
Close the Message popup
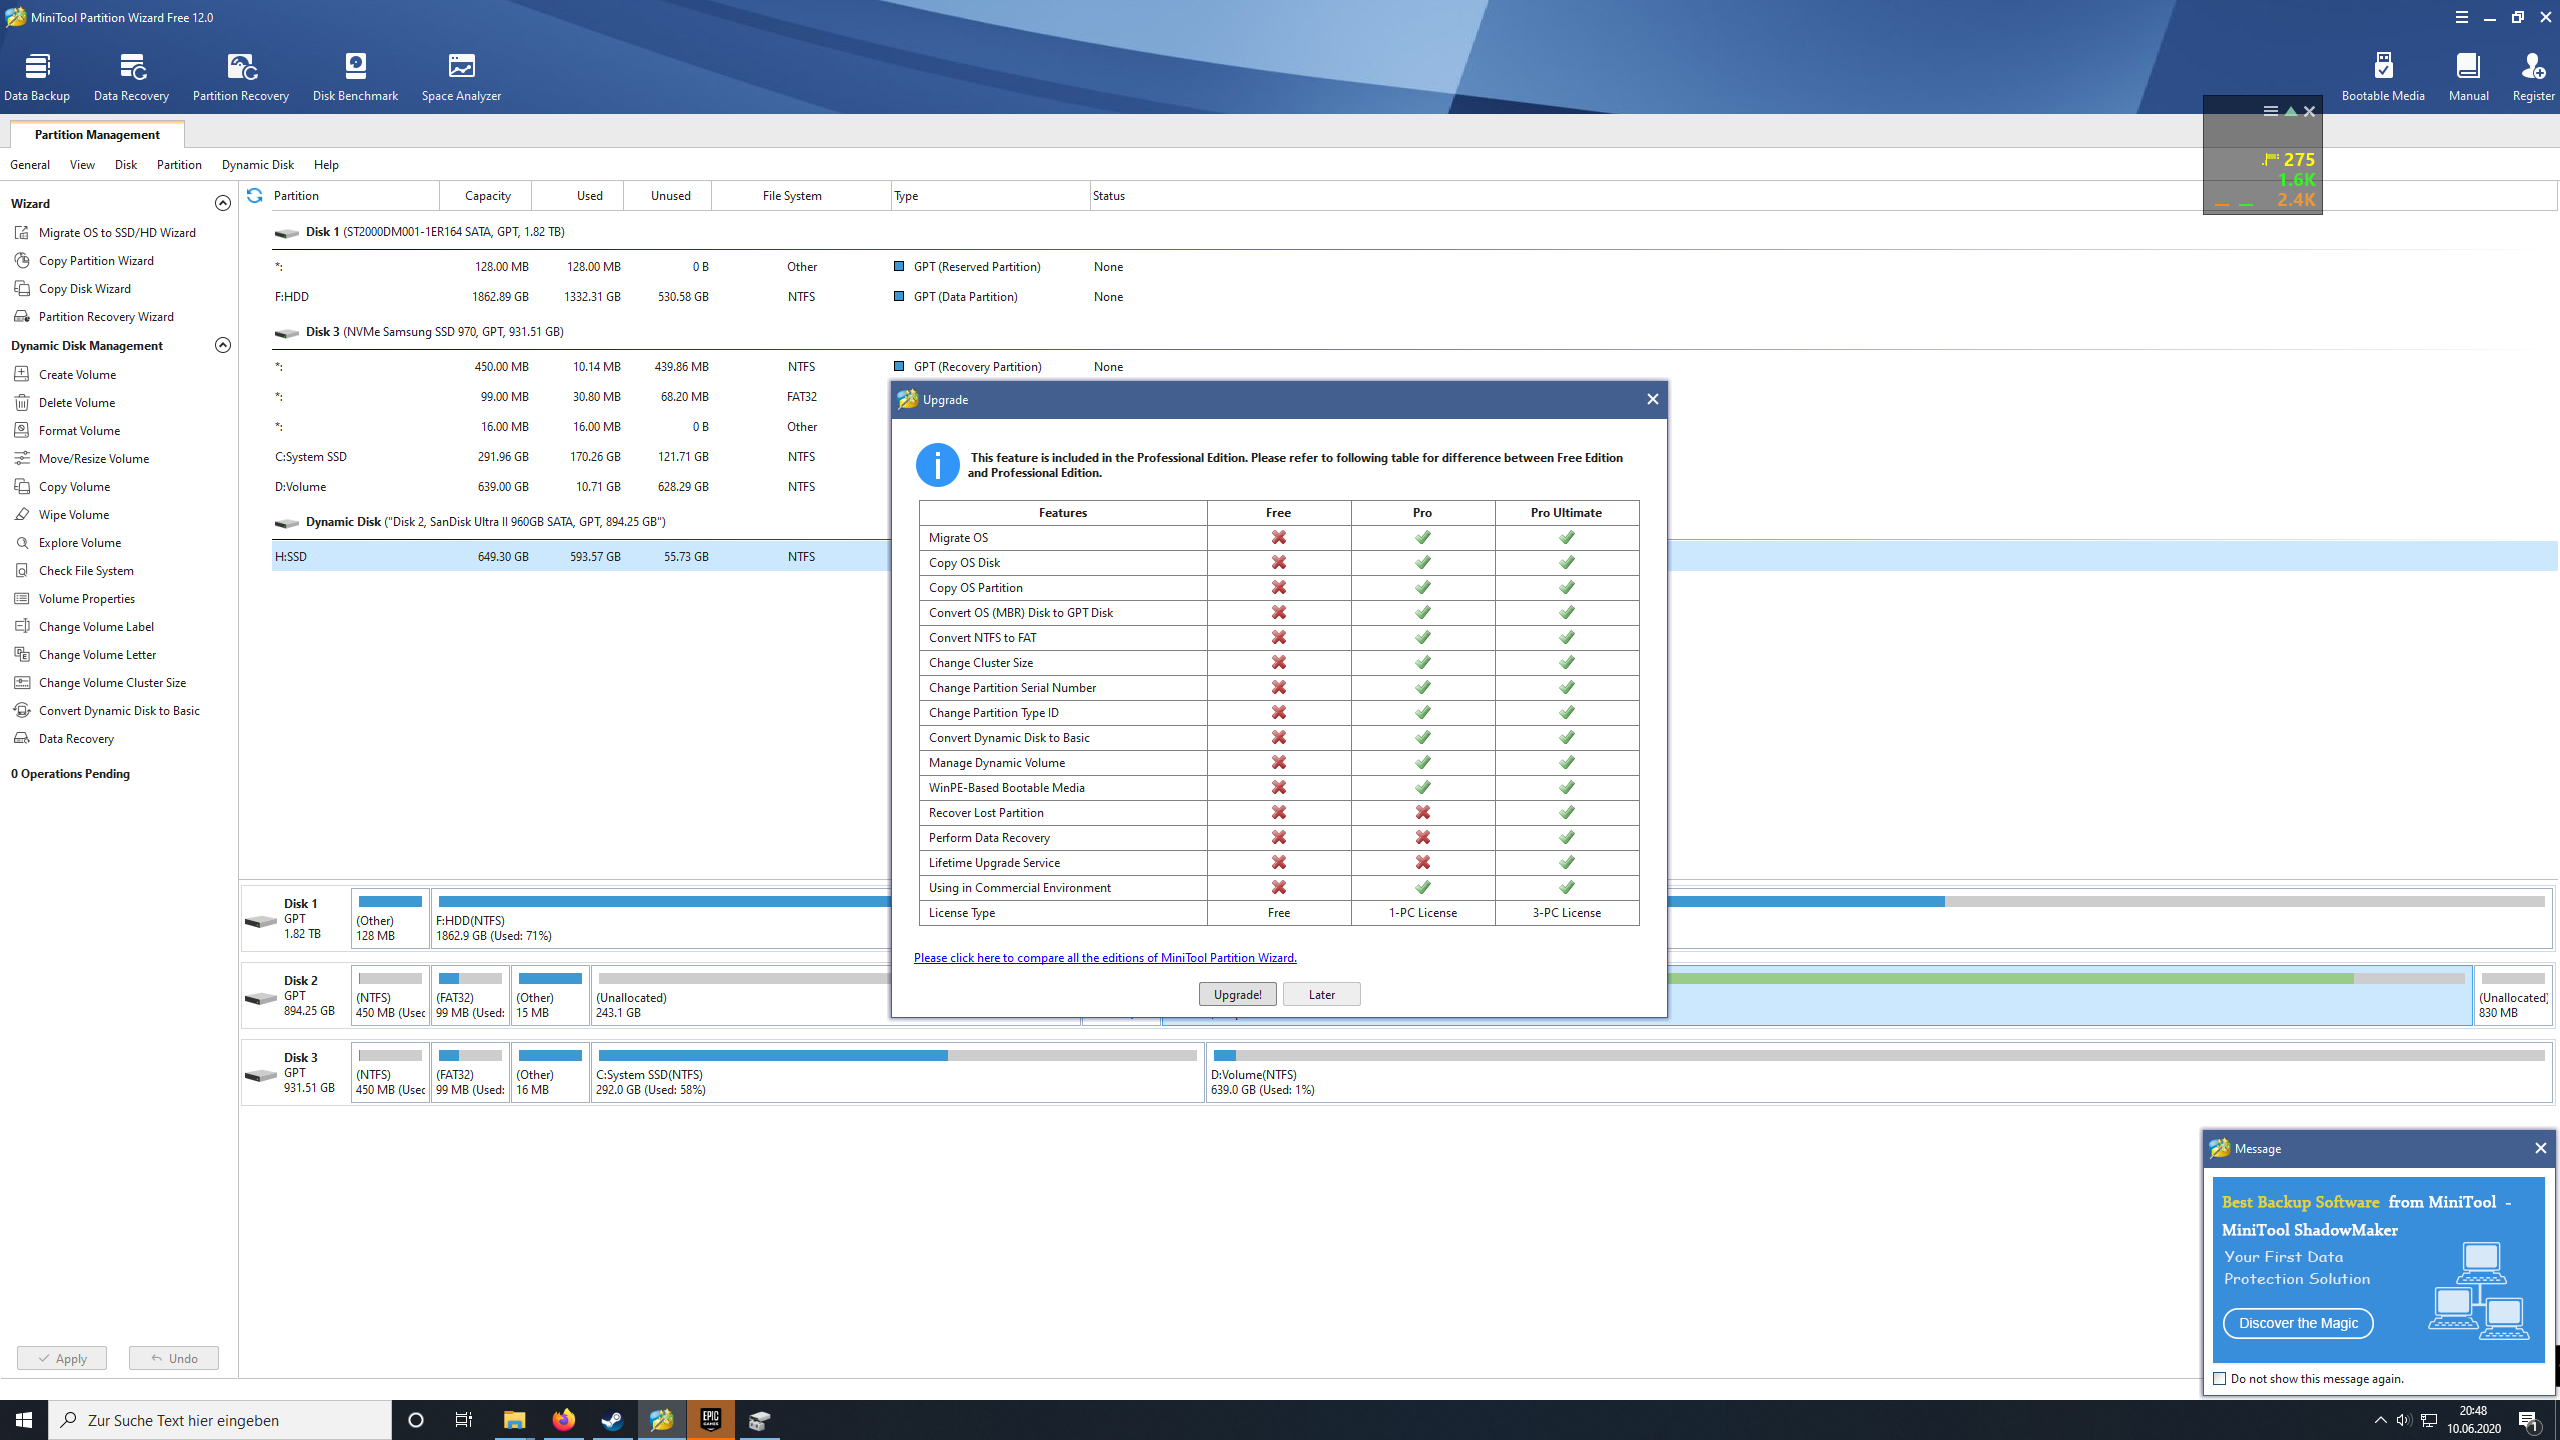pos(2540,1148)
